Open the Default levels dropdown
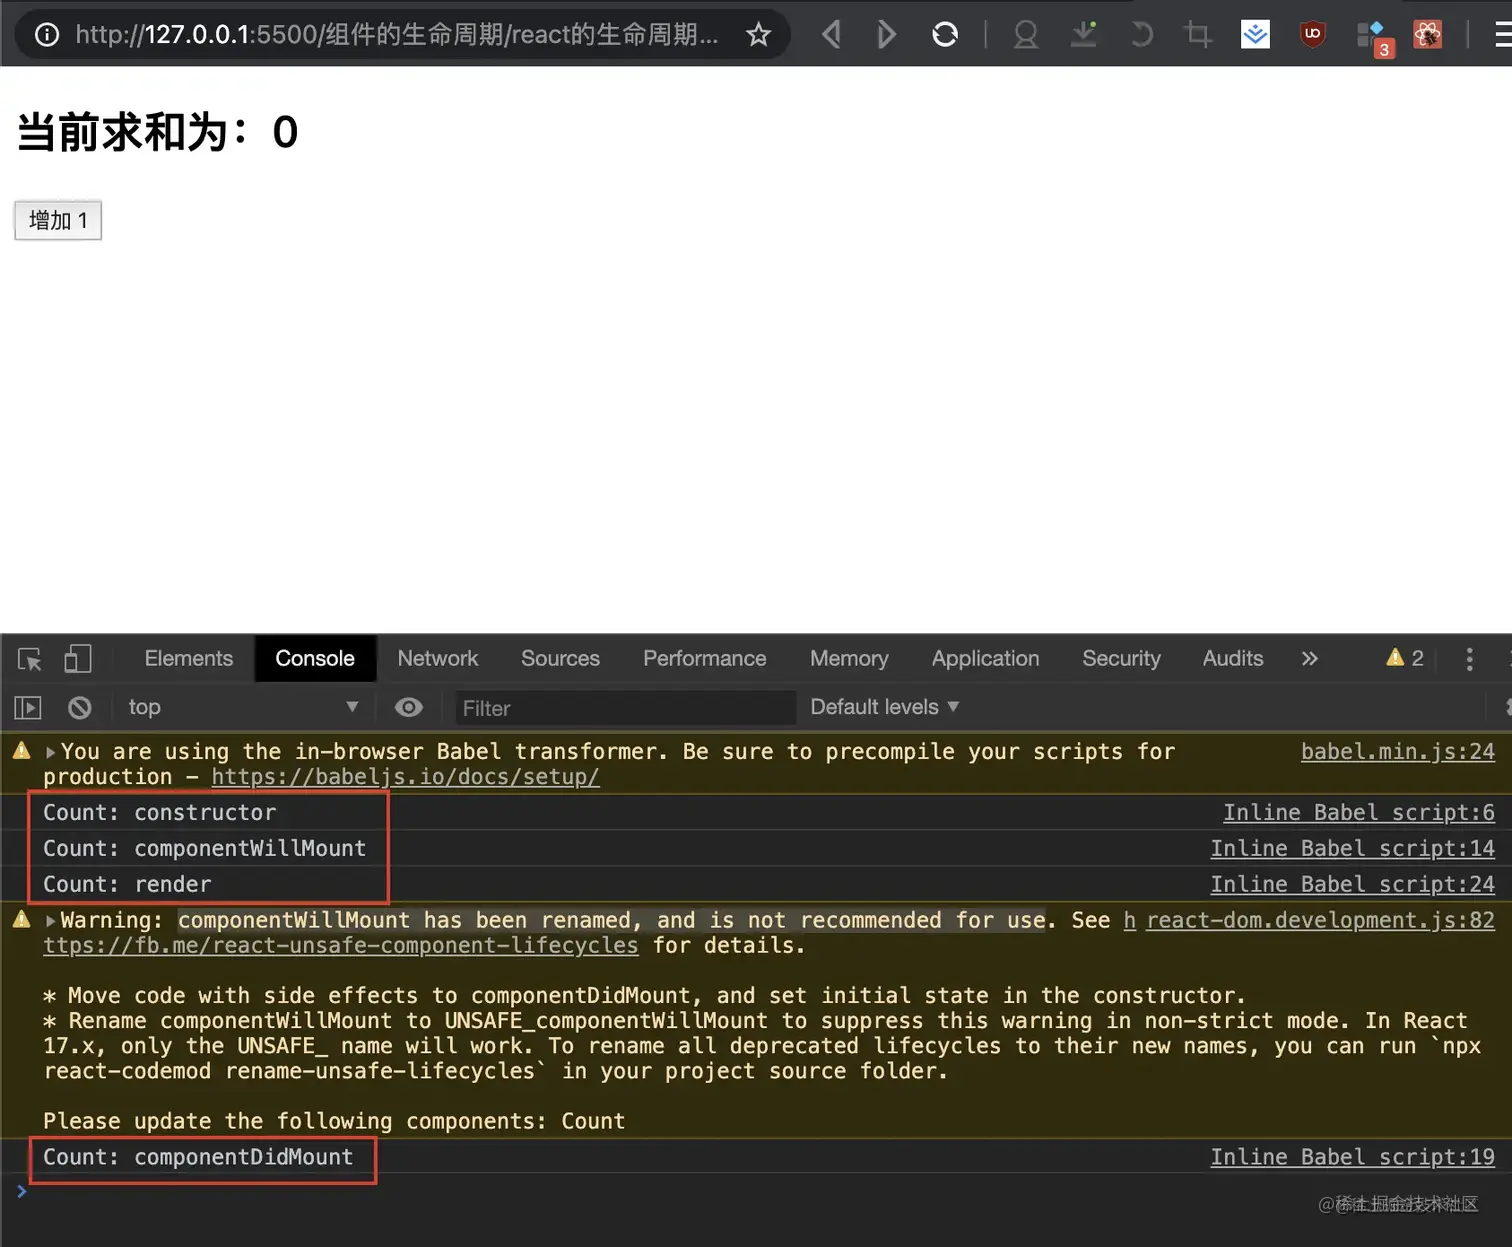 coord(885,707)
